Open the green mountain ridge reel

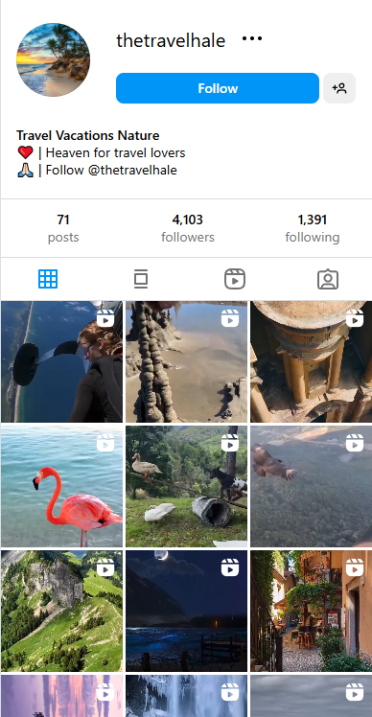tap(62, 611)
